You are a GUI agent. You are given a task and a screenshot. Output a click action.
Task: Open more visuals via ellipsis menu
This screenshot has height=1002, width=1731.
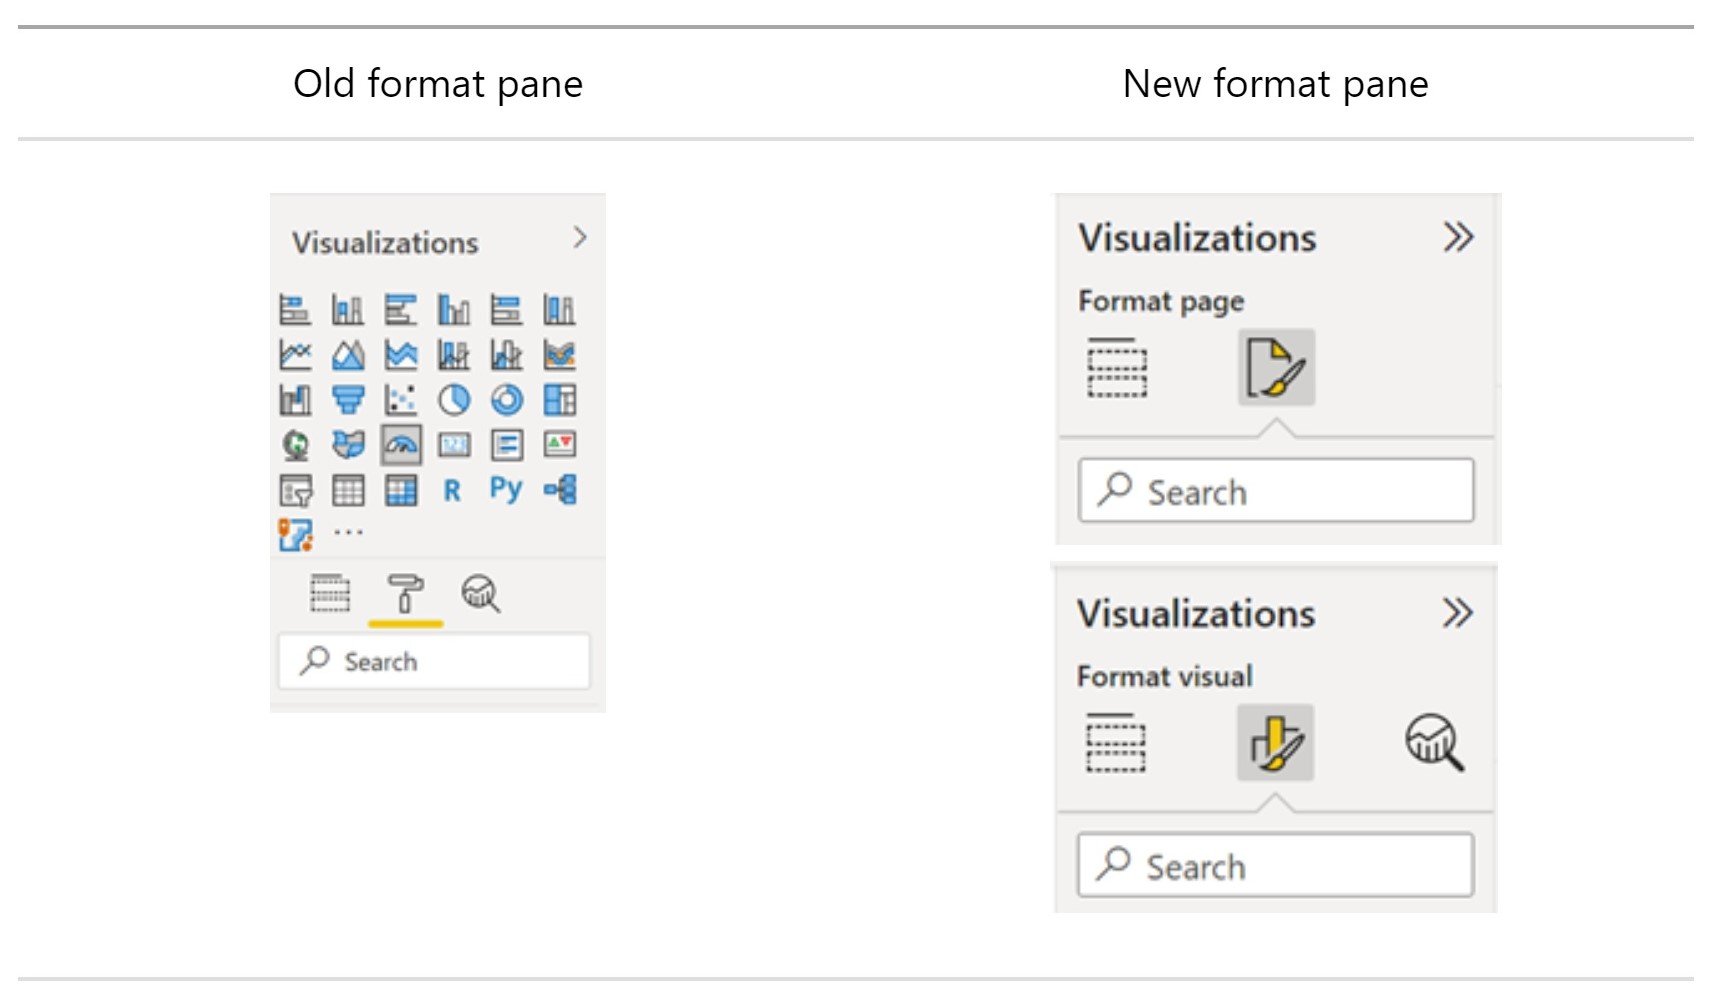point(348,531)
